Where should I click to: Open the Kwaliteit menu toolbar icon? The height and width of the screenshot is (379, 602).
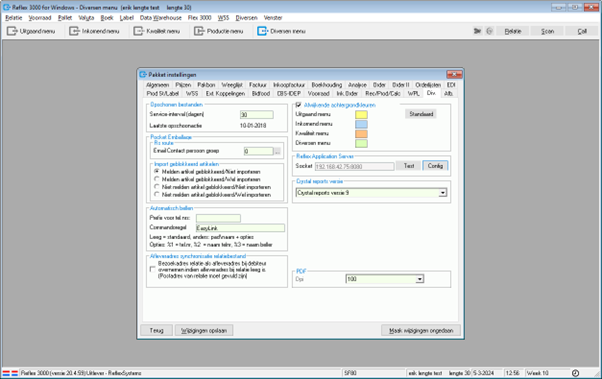tap(139, 31)
